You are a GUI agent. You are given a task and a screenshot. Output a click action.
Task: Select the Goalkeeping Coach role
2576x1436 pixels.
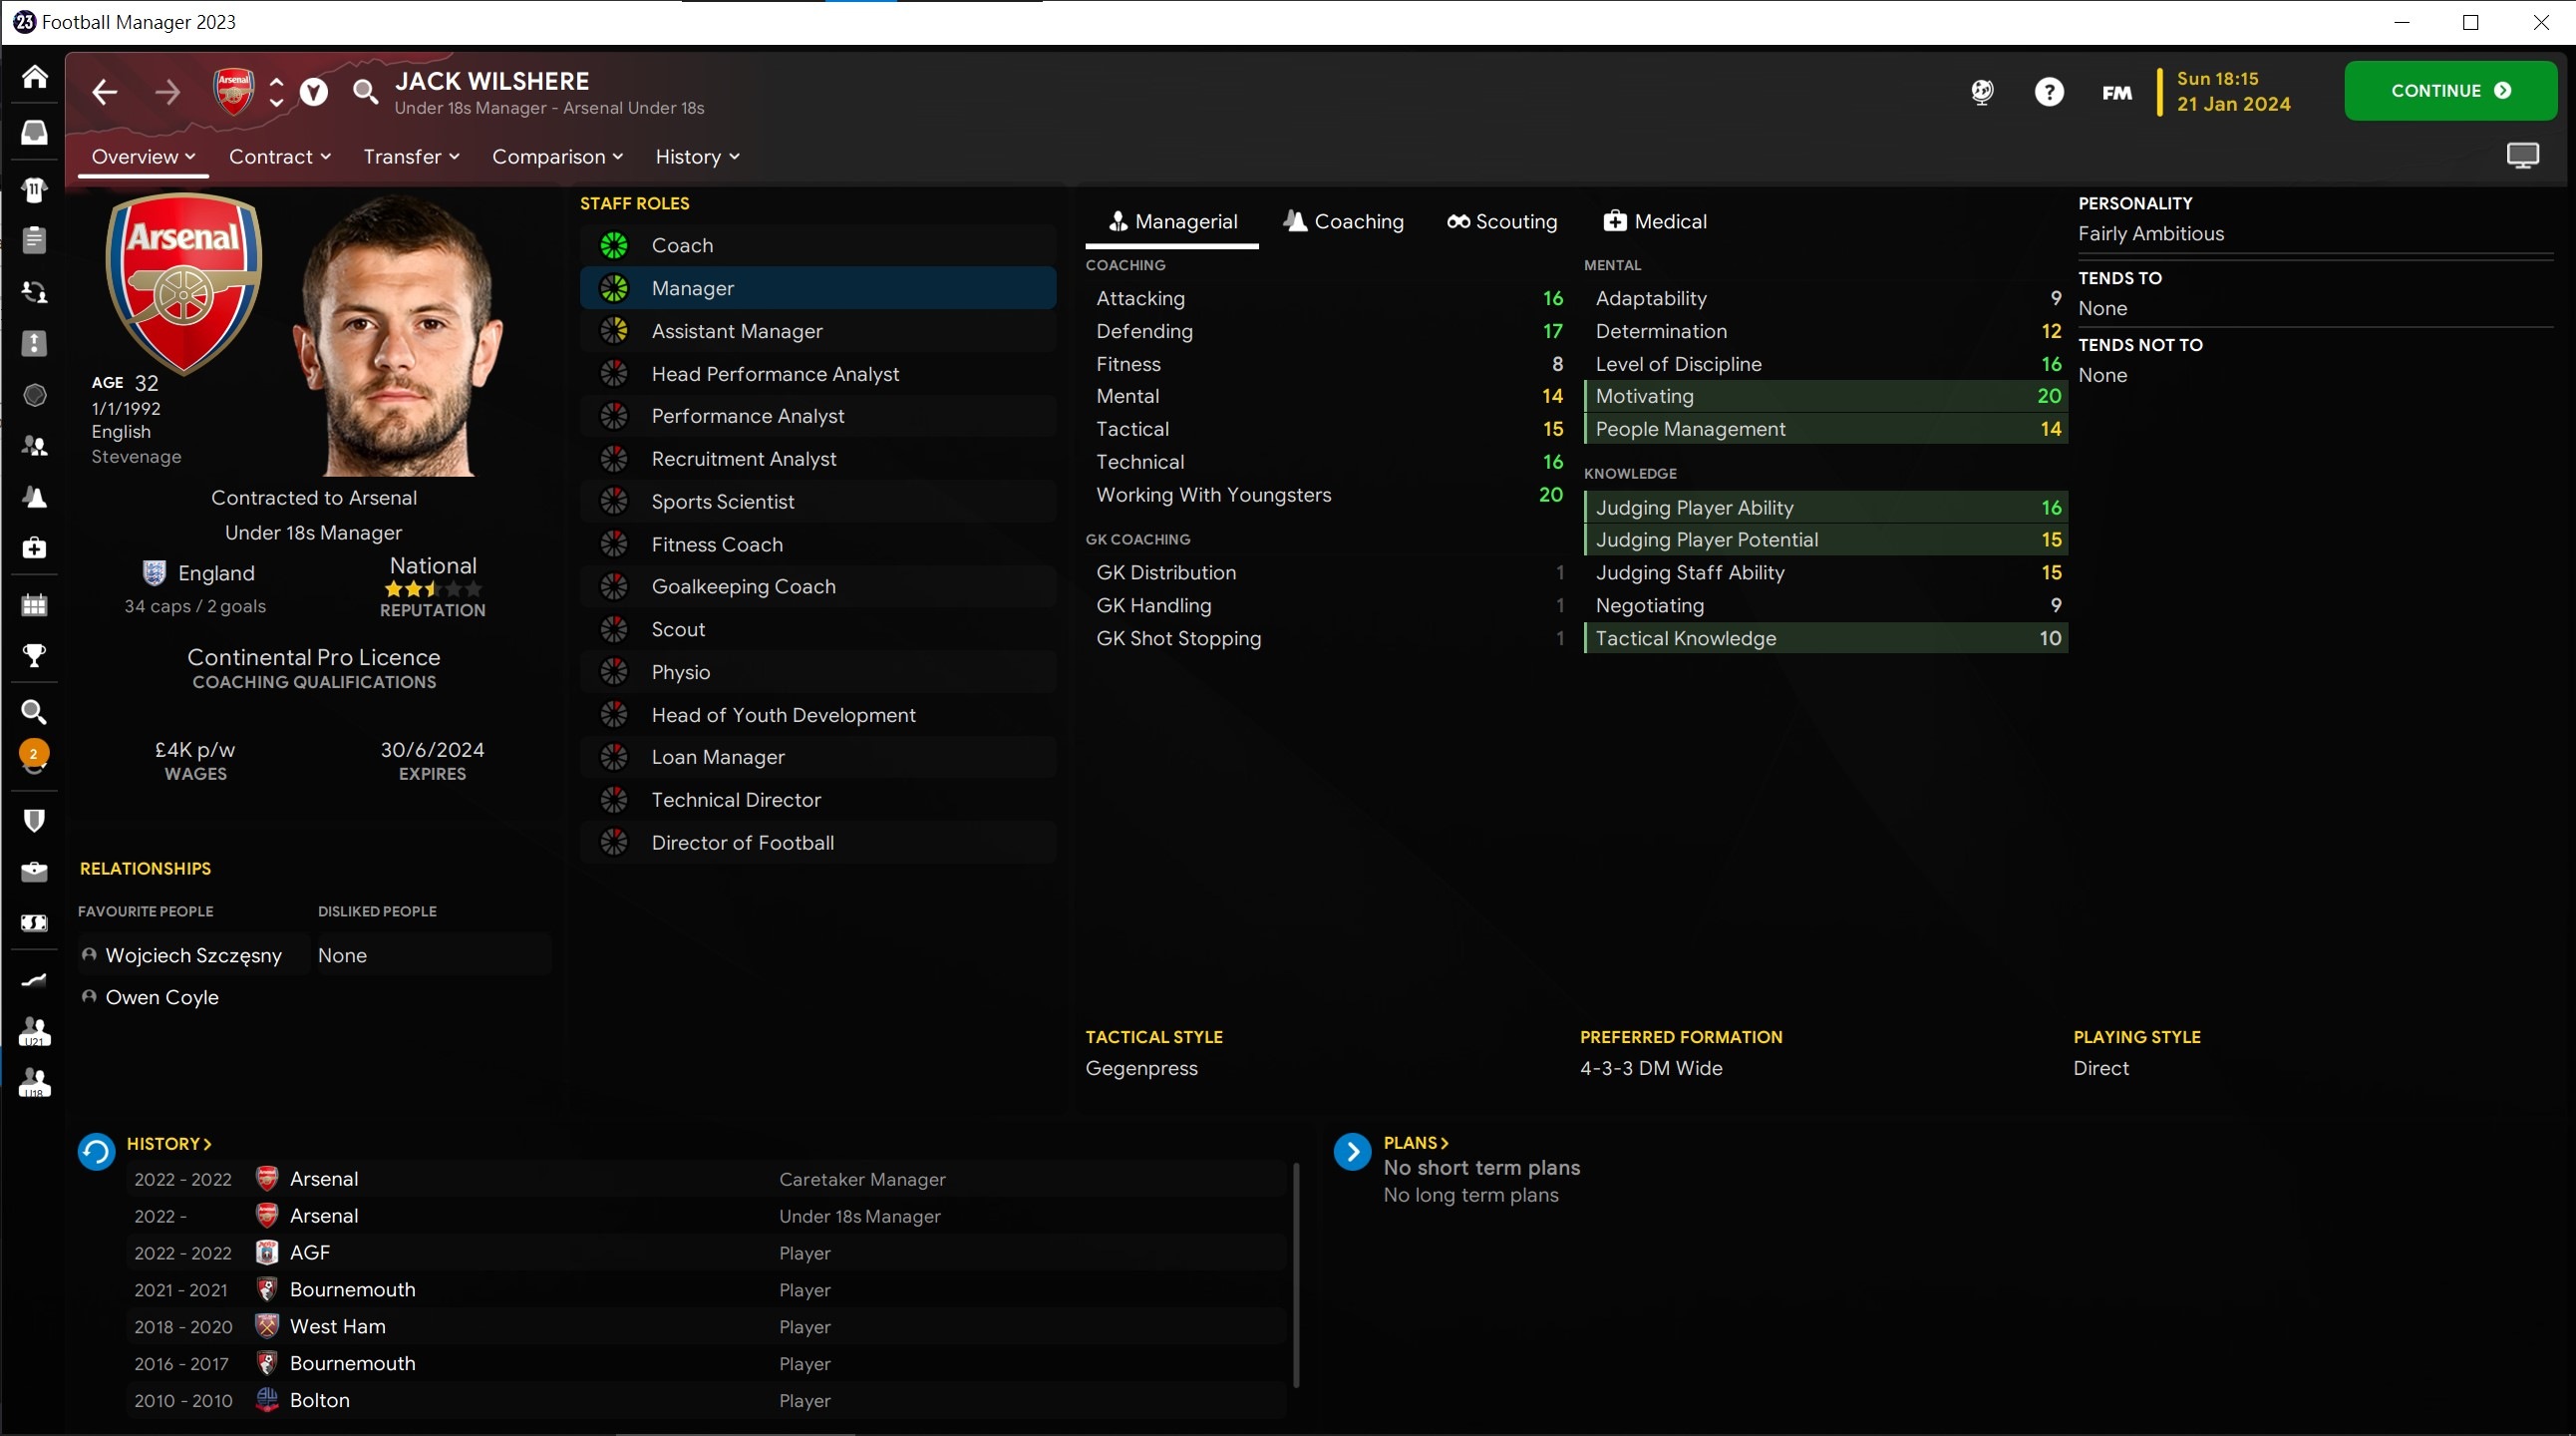tap(818, 587)
